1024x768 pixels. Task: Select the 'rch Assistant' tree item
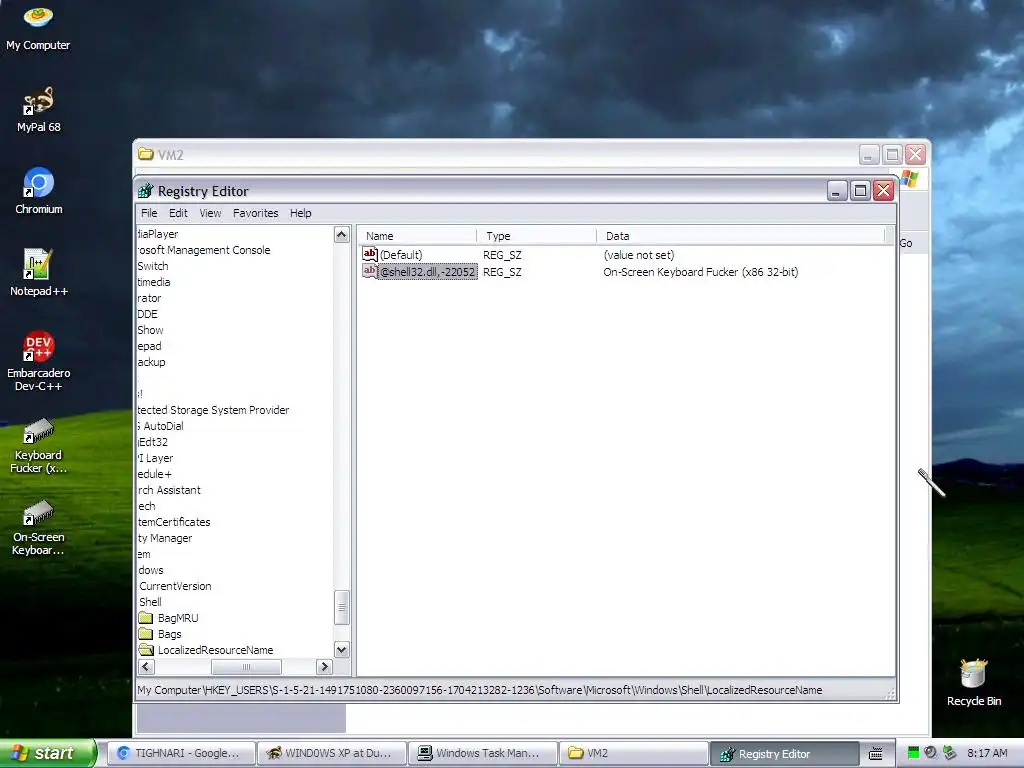pyautogui.click(x=169, y=490)
